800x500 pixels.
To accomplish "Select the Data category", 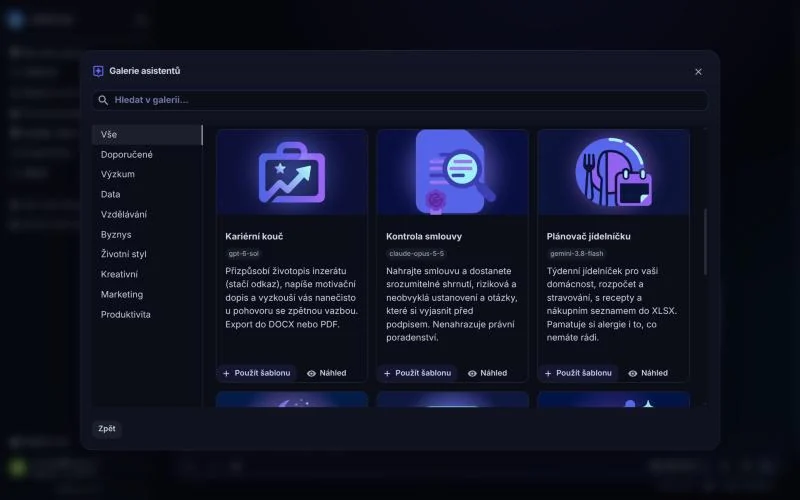I will pos(147,194).
